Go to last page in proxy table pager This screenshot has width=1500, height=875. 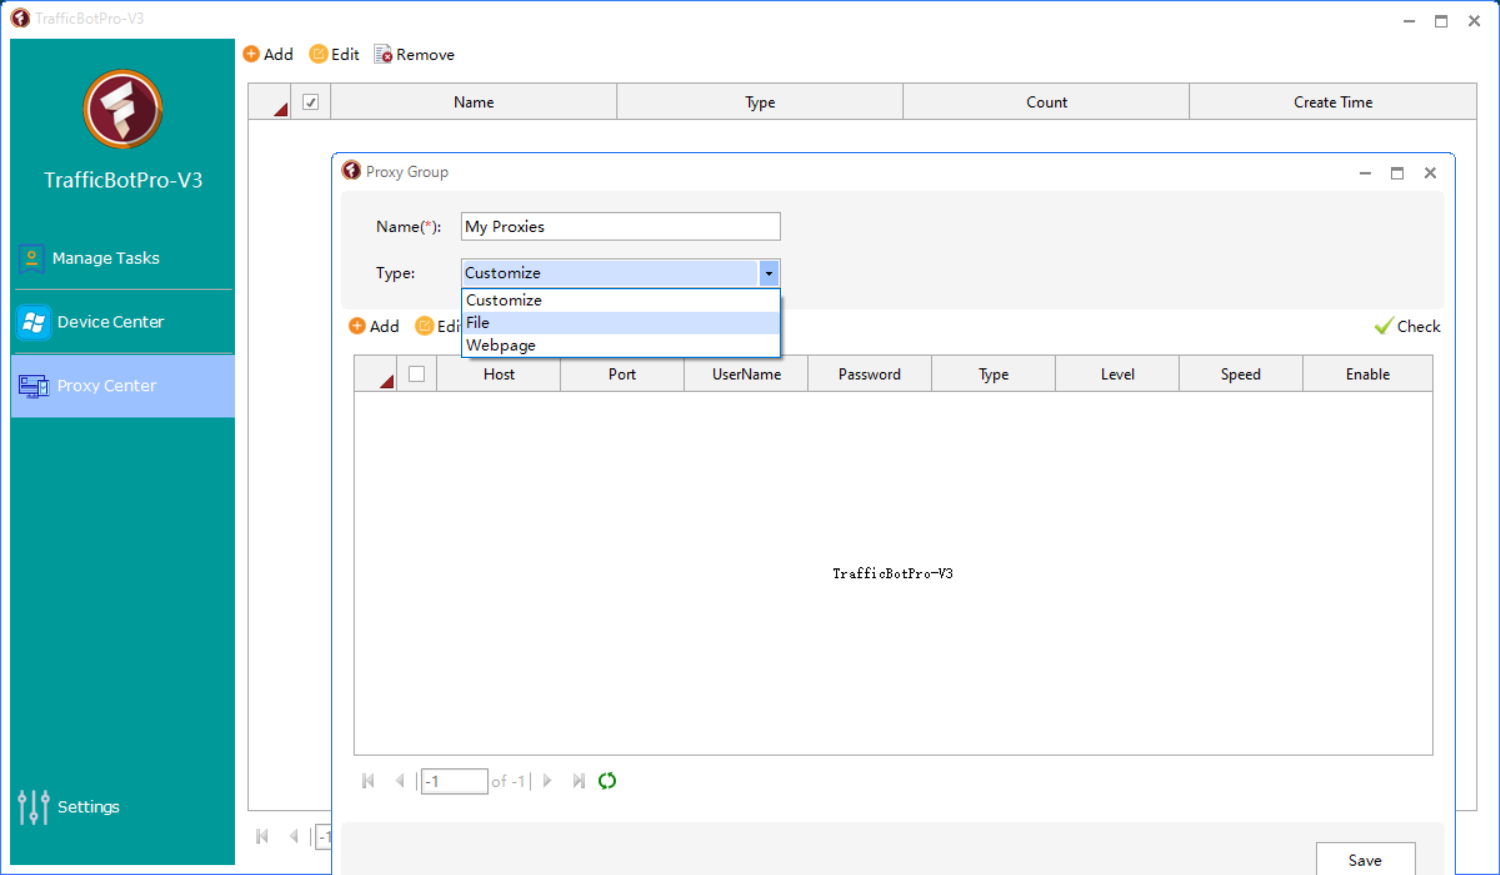coord(578,781)
